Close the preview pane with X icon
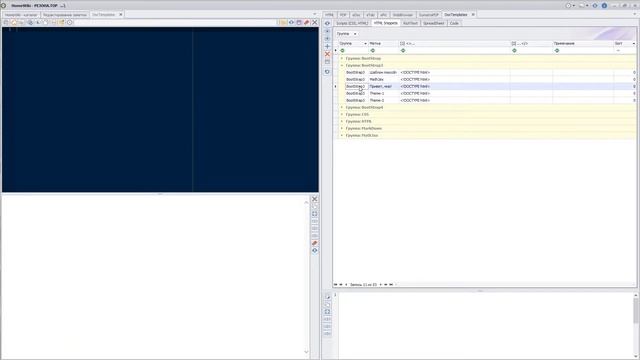The width and height of the screenshot is (640, 360). [315, 199]
